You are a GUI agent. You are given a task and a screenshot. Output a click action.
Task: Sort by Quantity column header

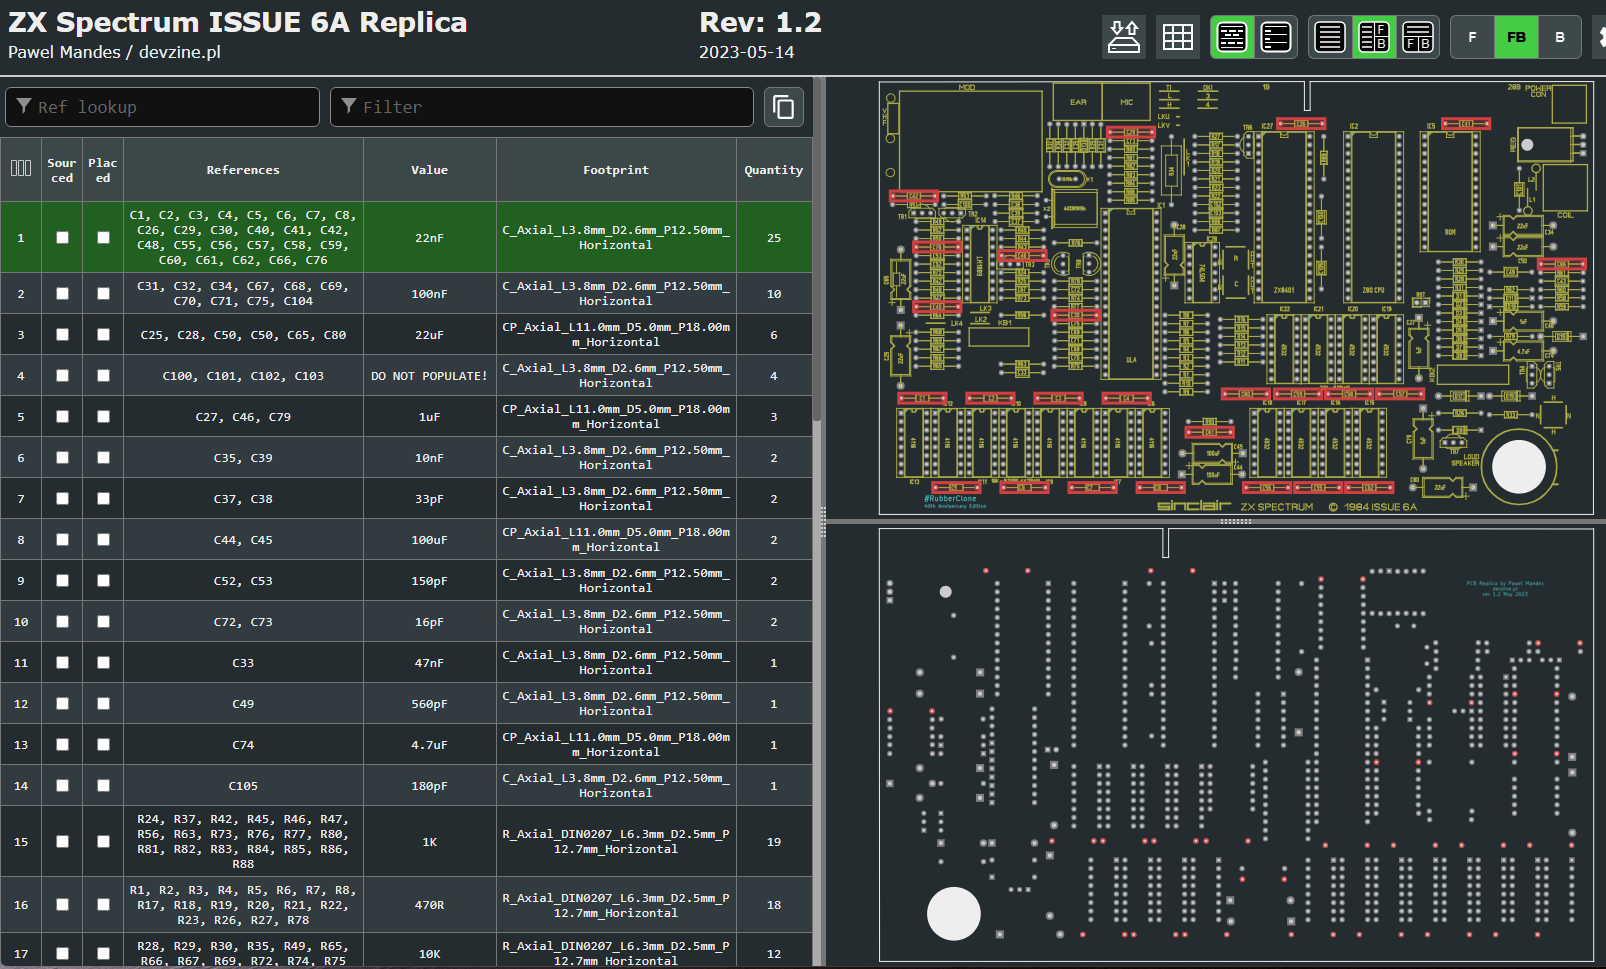(x=774, y=170)
